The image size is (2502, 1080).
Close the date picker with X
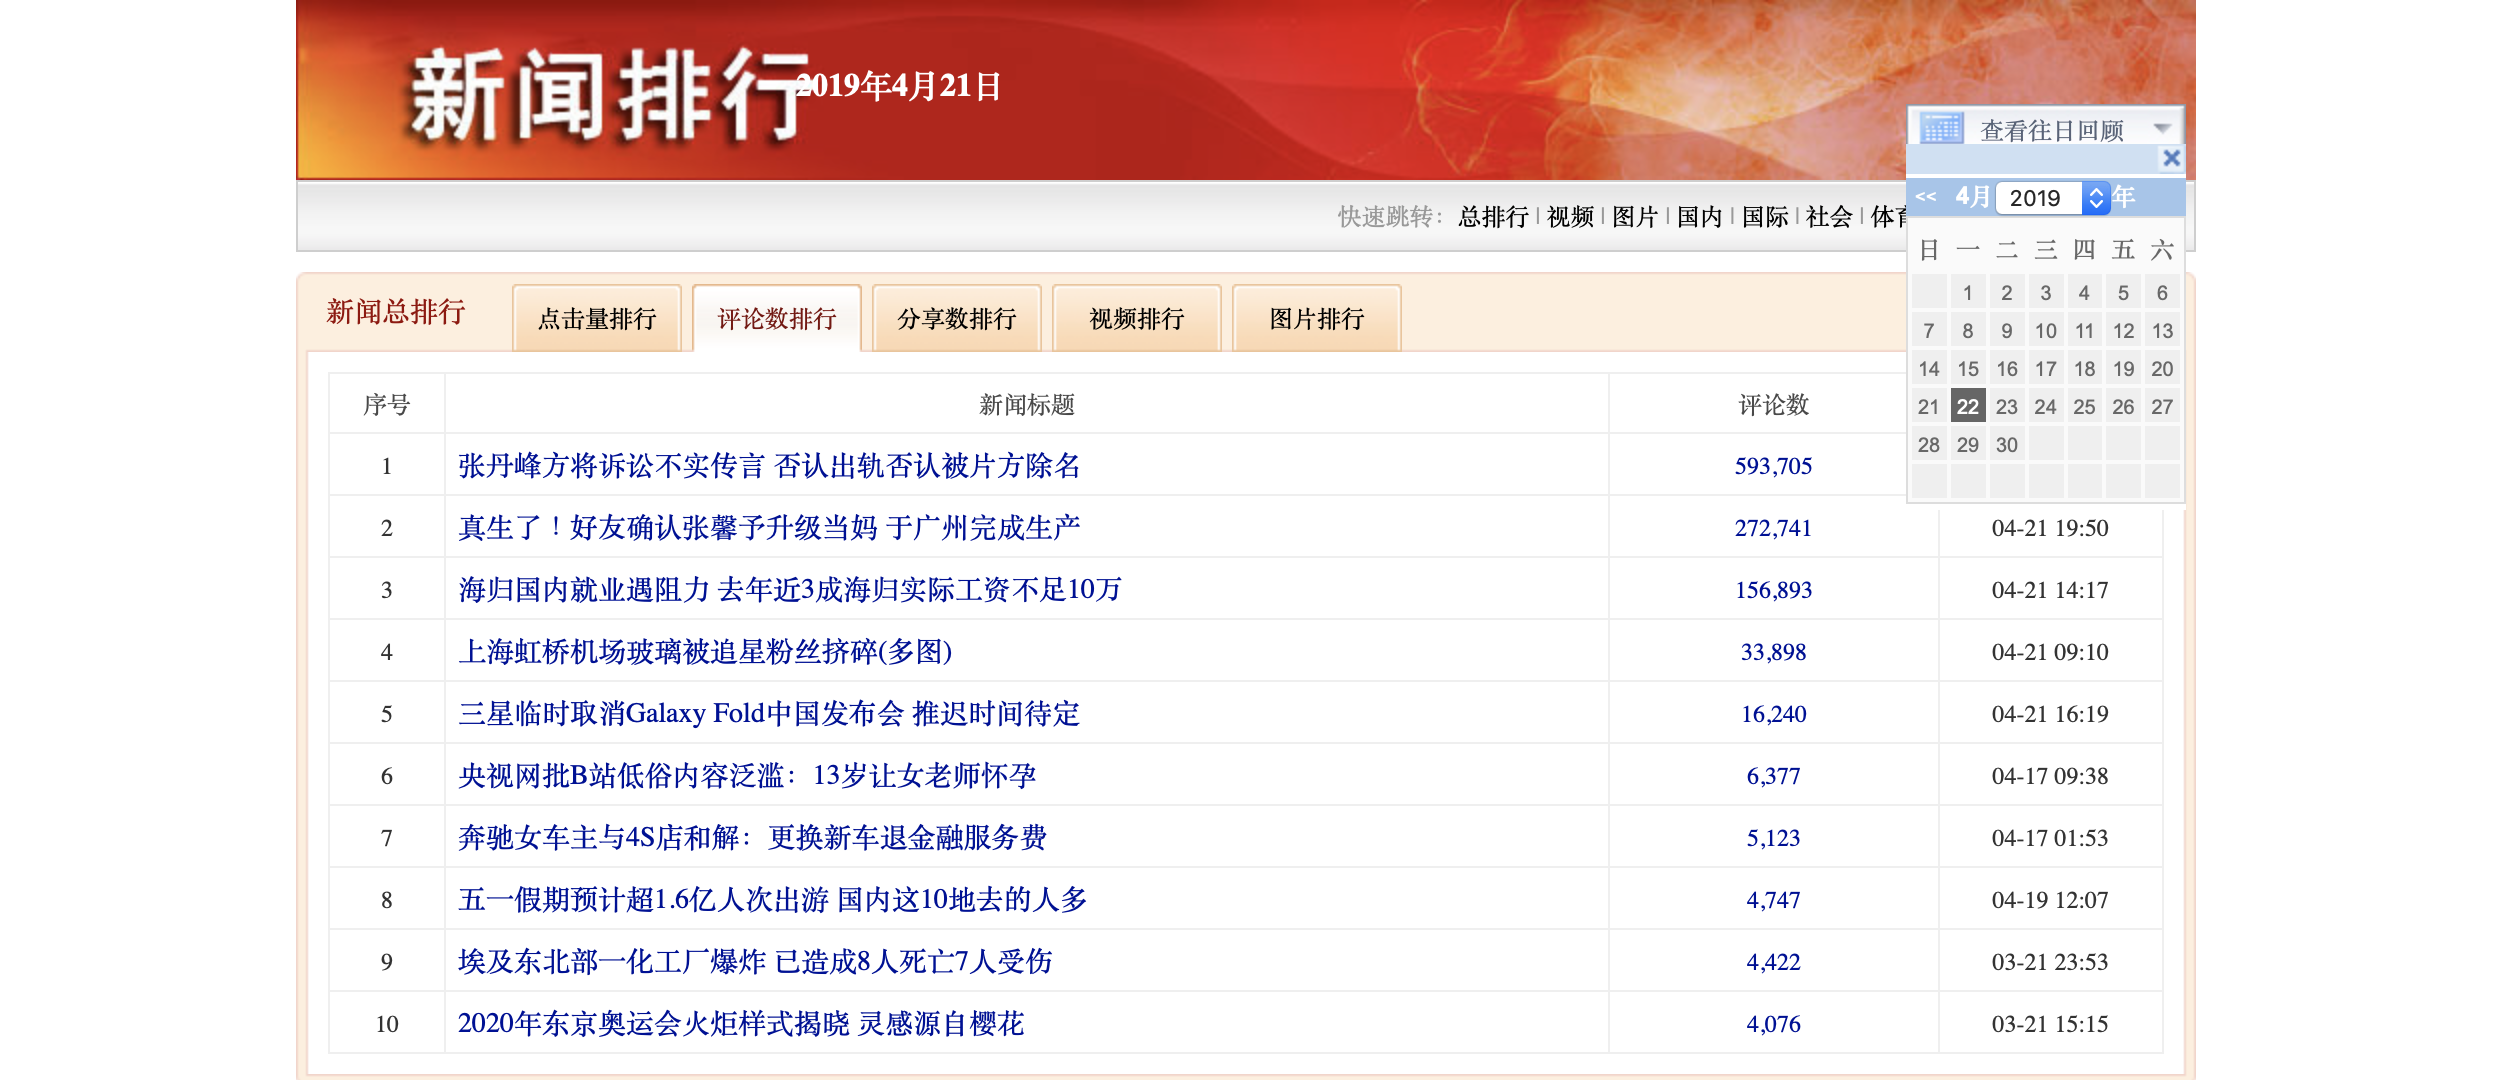point(2171,158)
